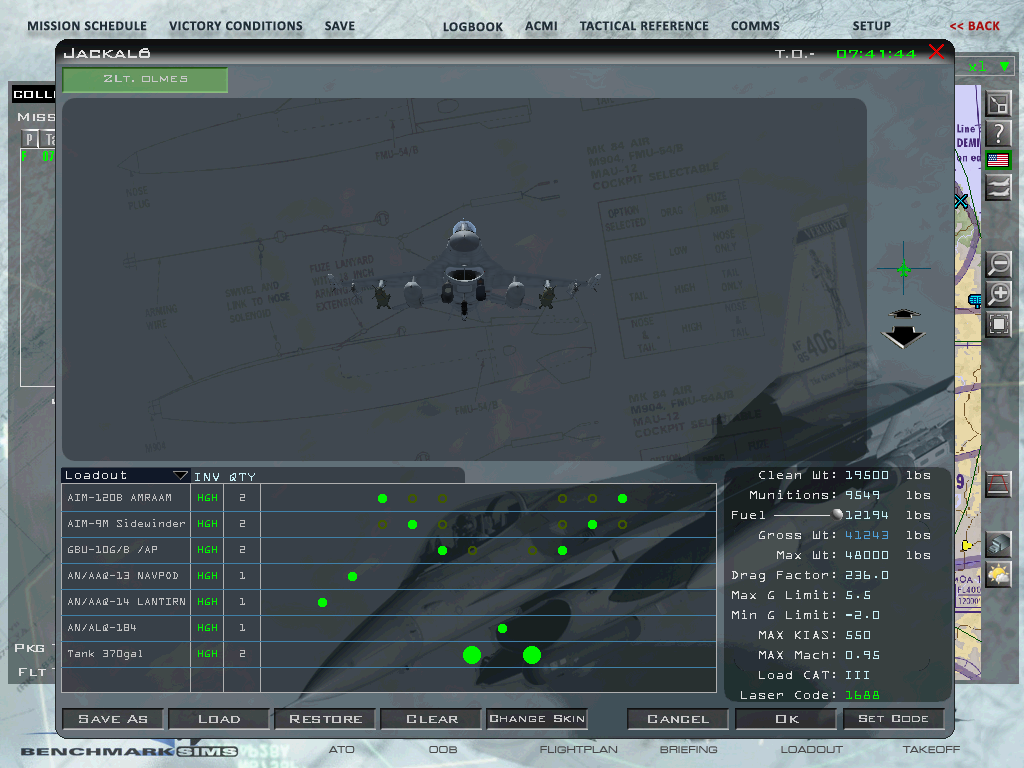
Task: Select the 2LT. OLMES pilot tab
Action: [x=145, y=80]
